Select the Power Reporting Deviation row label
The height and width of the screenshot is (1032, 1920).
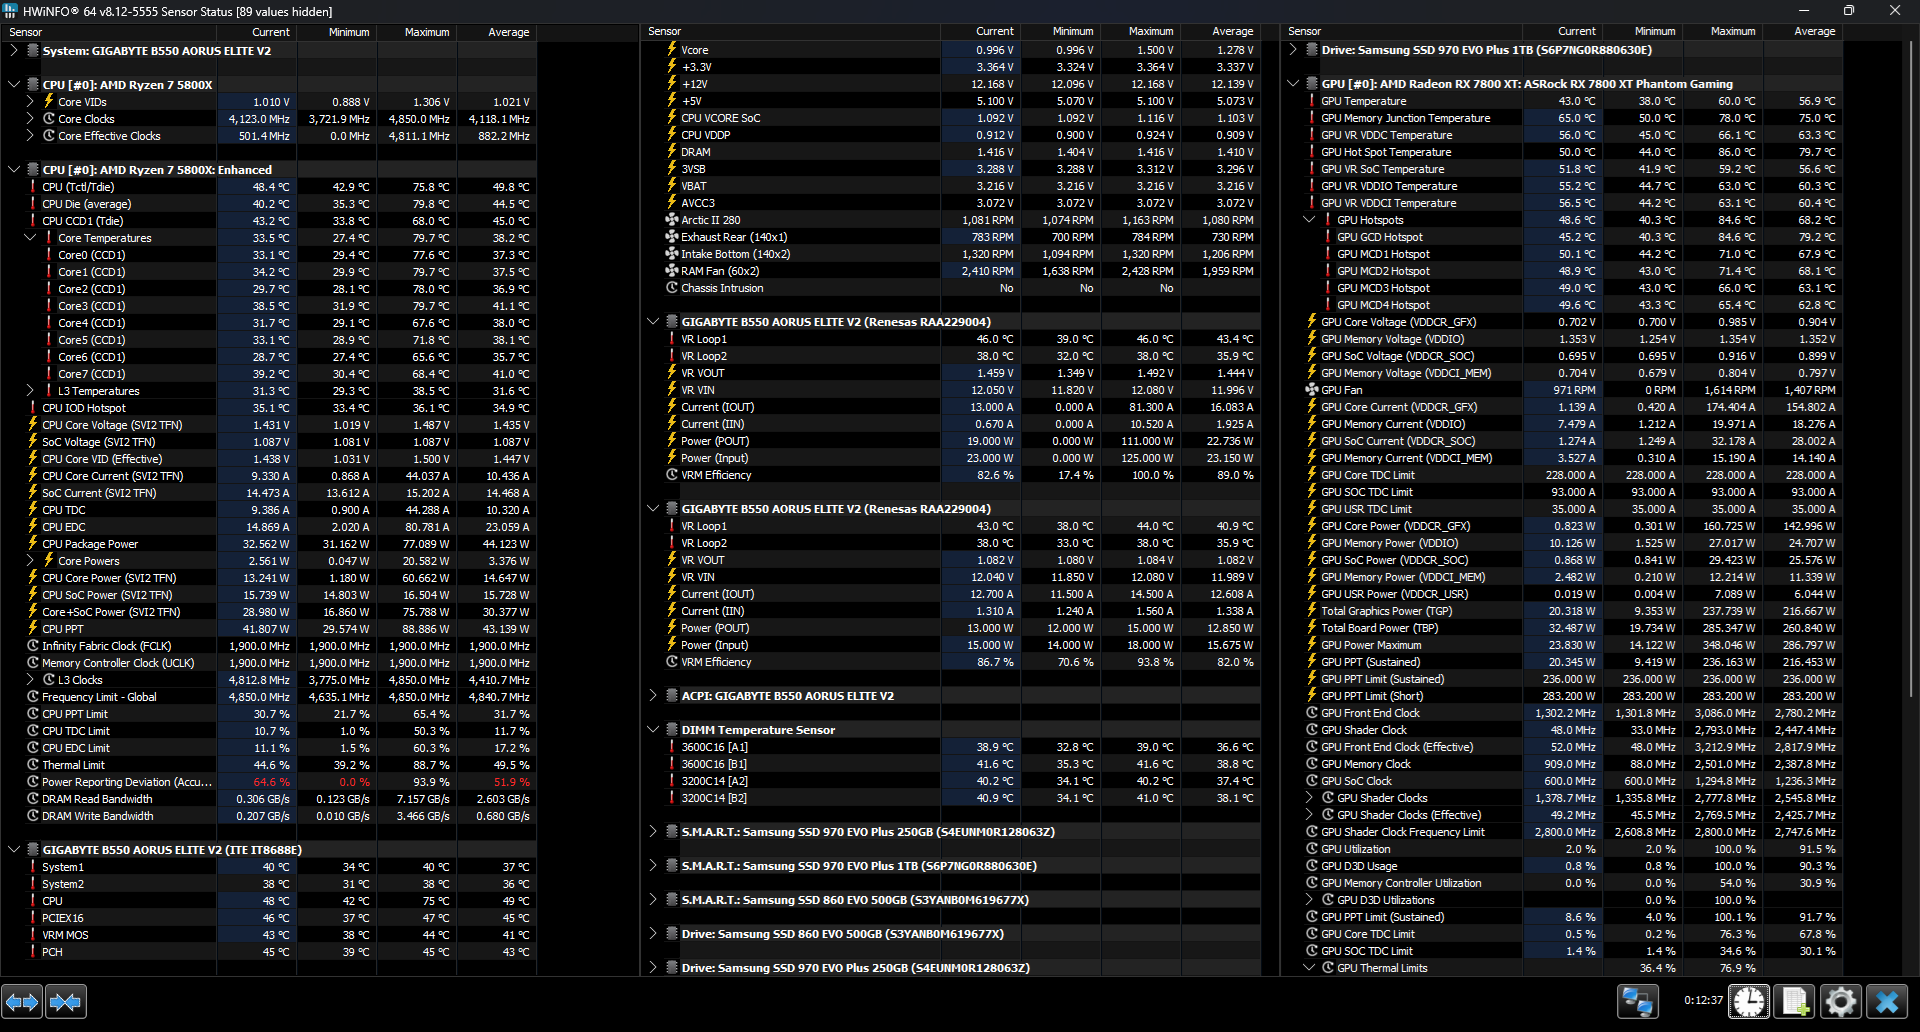127,782
